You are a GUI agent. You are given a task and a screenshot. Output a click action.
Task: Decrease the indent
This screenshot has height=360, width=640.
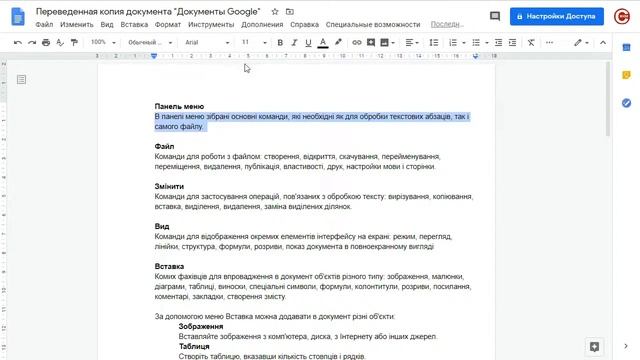498,42
